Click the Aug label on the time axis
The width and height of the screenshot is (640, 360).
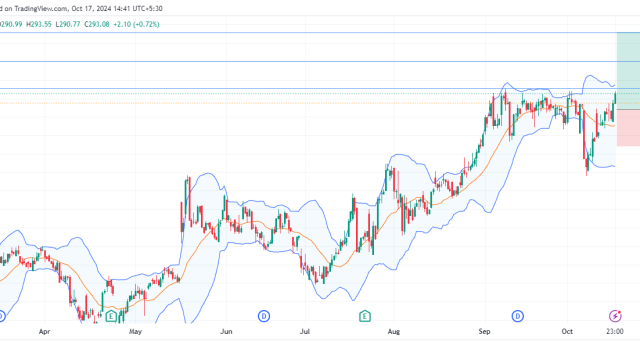coord(393,331)
